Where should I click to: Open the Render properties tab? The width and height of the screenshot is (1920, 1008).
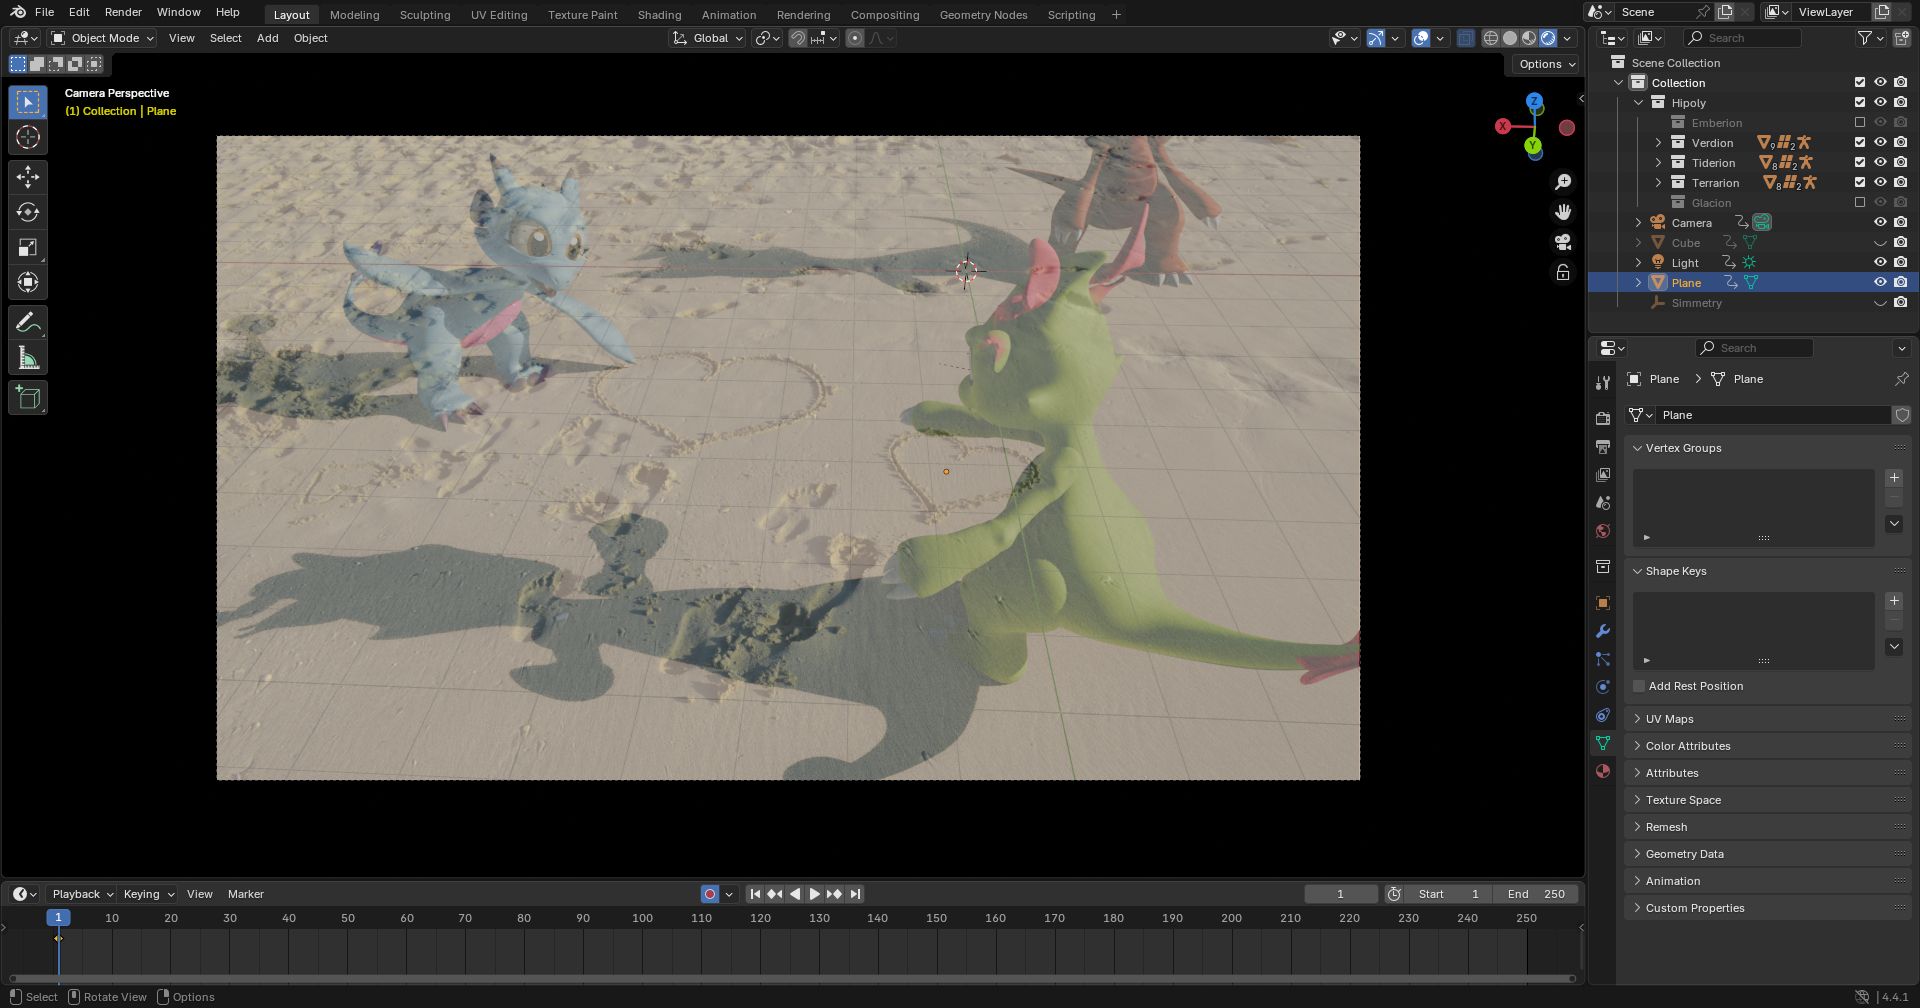tap(1603, 418)
